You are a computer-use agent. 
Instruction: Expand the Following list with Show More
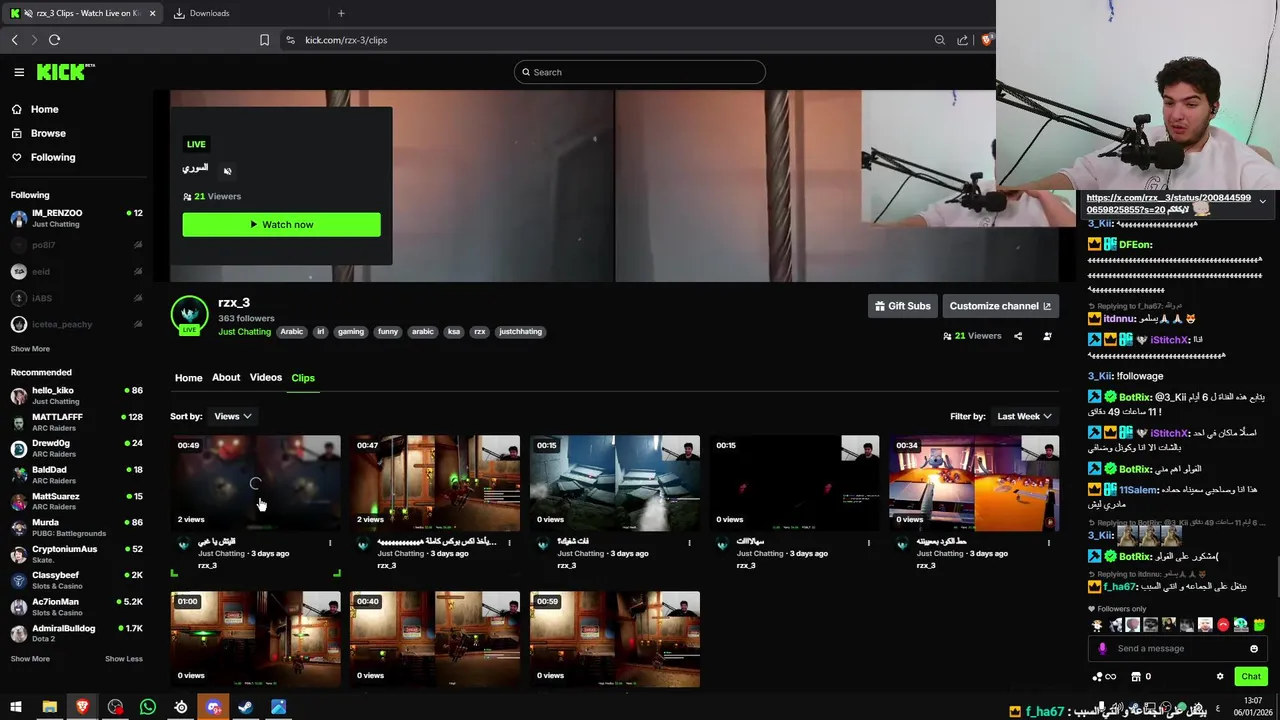(x=30, y=349)
